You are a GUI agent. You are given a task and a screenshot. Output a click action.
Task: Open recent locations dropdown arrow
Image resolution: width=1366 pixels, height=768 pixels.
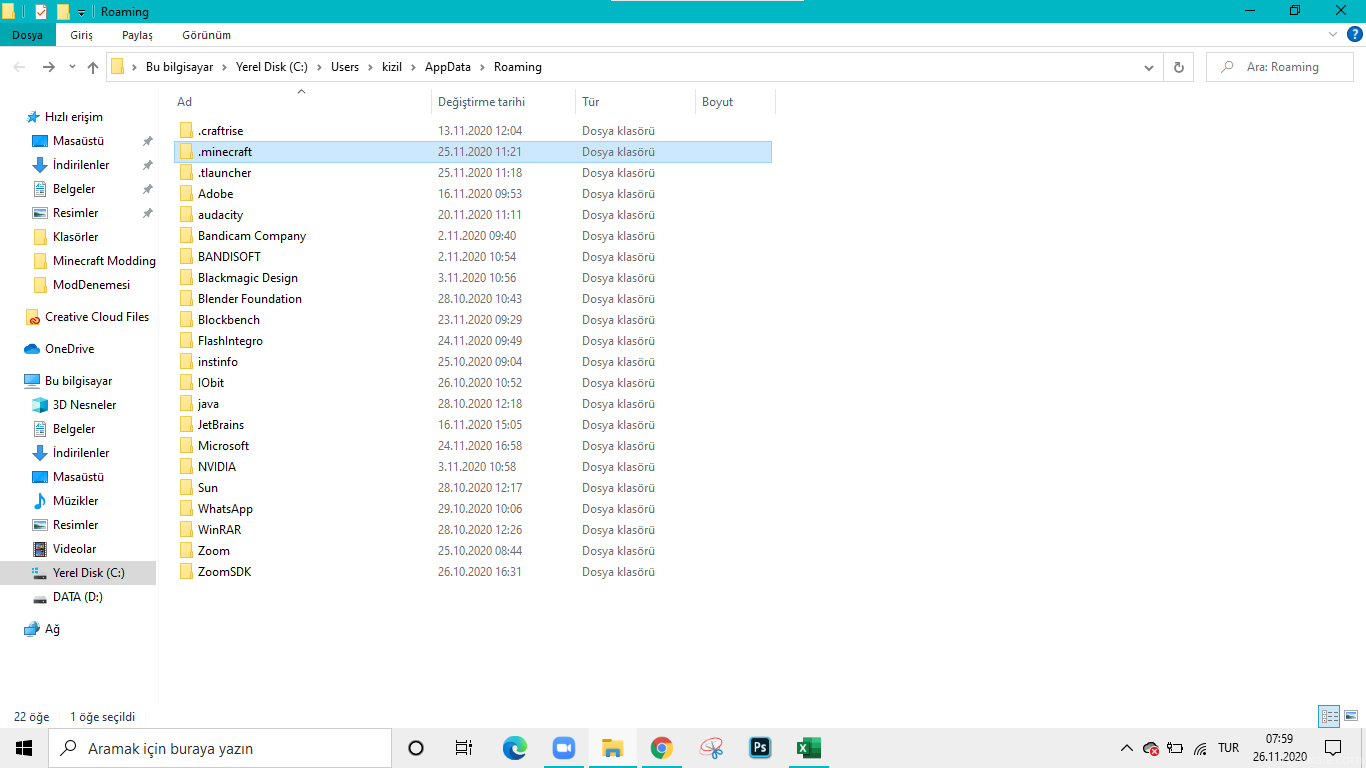72,67
